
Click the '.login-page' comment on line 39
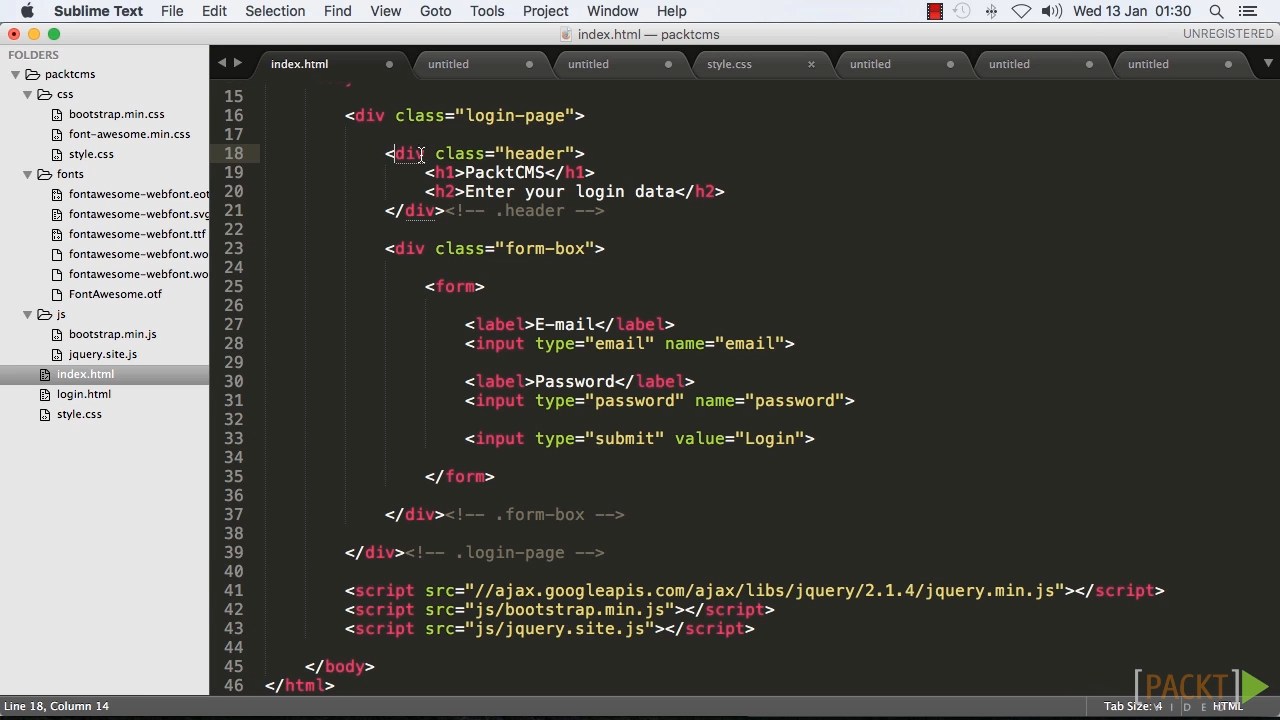coord(505,552)
